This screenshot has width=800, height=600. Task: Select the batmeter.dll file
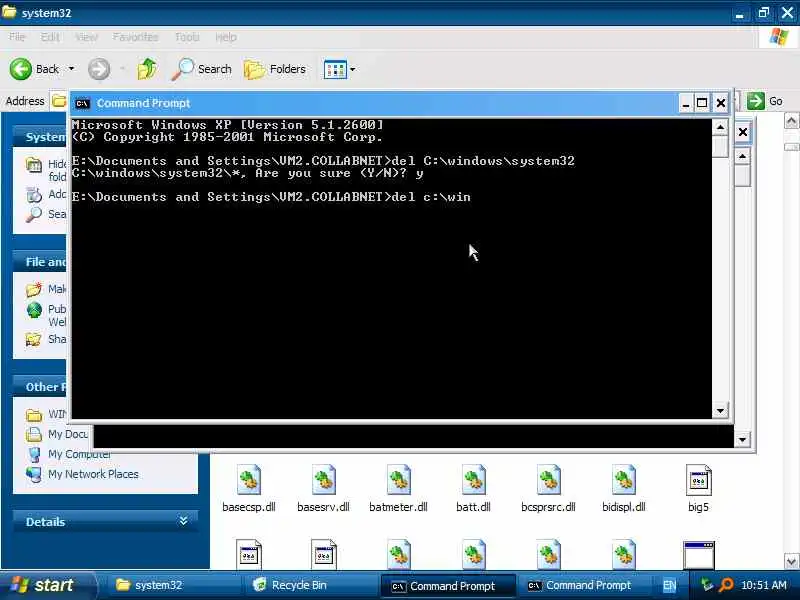(x=398, y=488)
